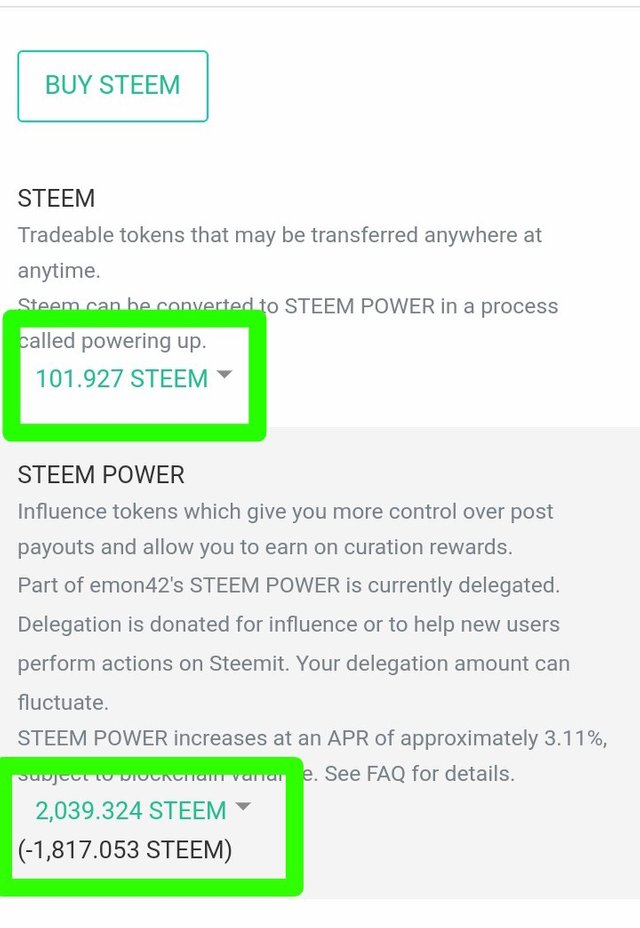
Task: Click the delegated amount (-1,817.053 STEEM)
Action: click(x=125, y=850)
